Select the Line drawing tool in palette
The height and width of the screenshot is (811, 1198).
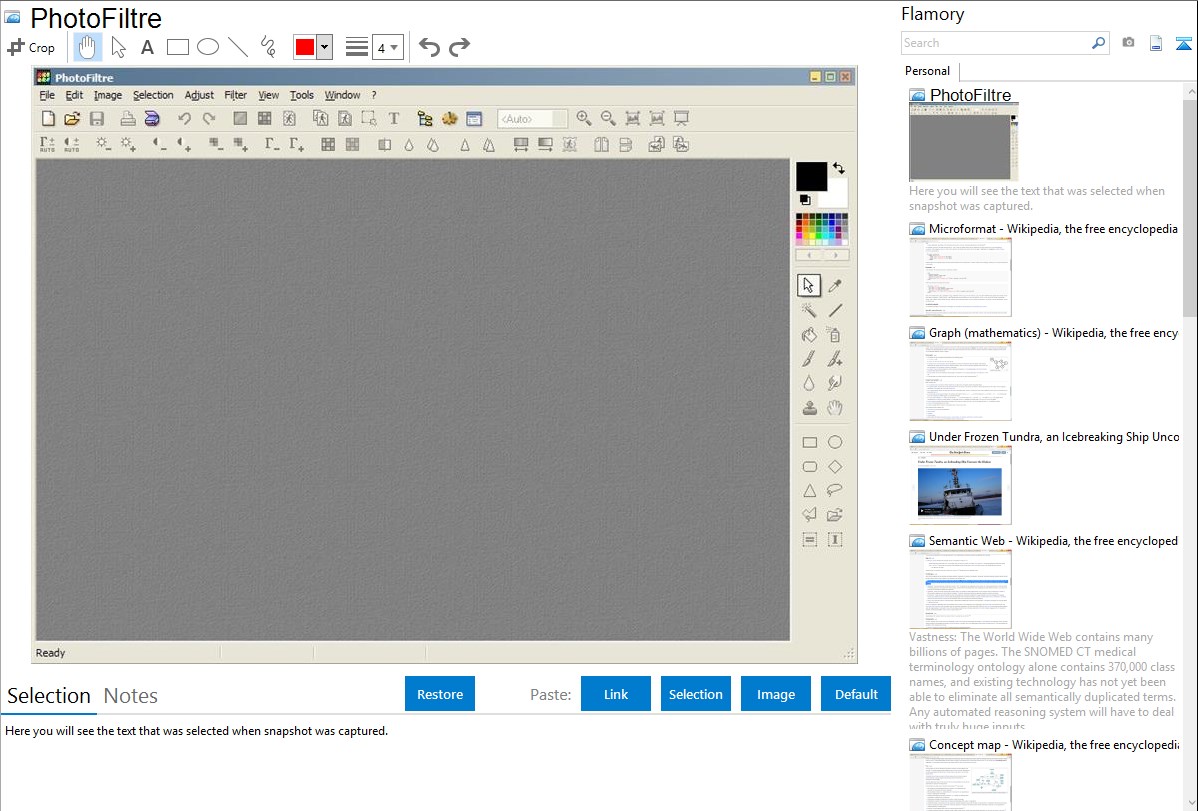[x=835, y=310]
